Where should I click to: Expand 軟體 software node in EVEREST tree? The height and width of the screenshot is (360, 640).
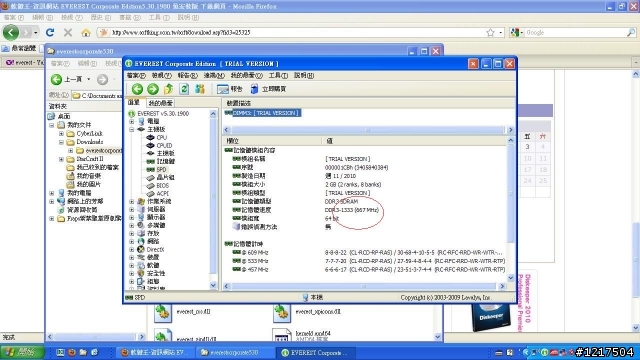pos(132,265)
